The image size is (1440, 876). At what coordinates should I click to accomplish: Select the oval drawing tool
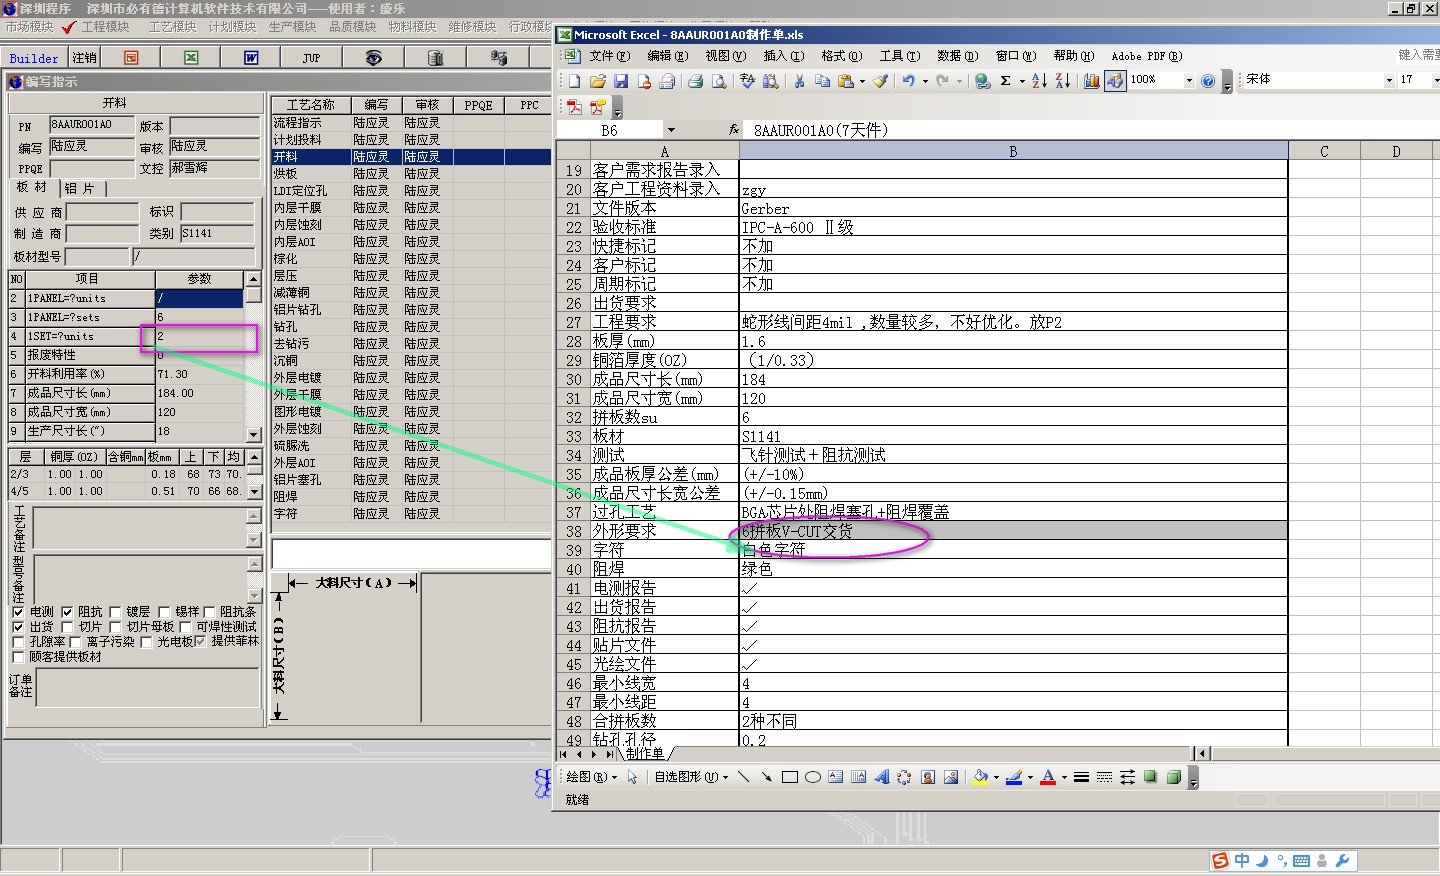tap(812, 777)
